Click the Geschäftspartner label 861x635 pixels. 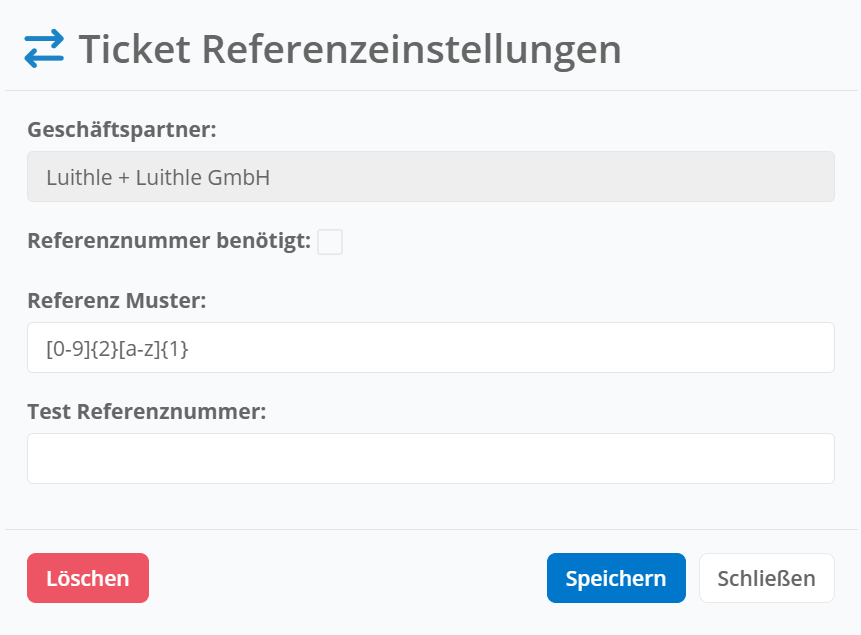tap(122, 130)
